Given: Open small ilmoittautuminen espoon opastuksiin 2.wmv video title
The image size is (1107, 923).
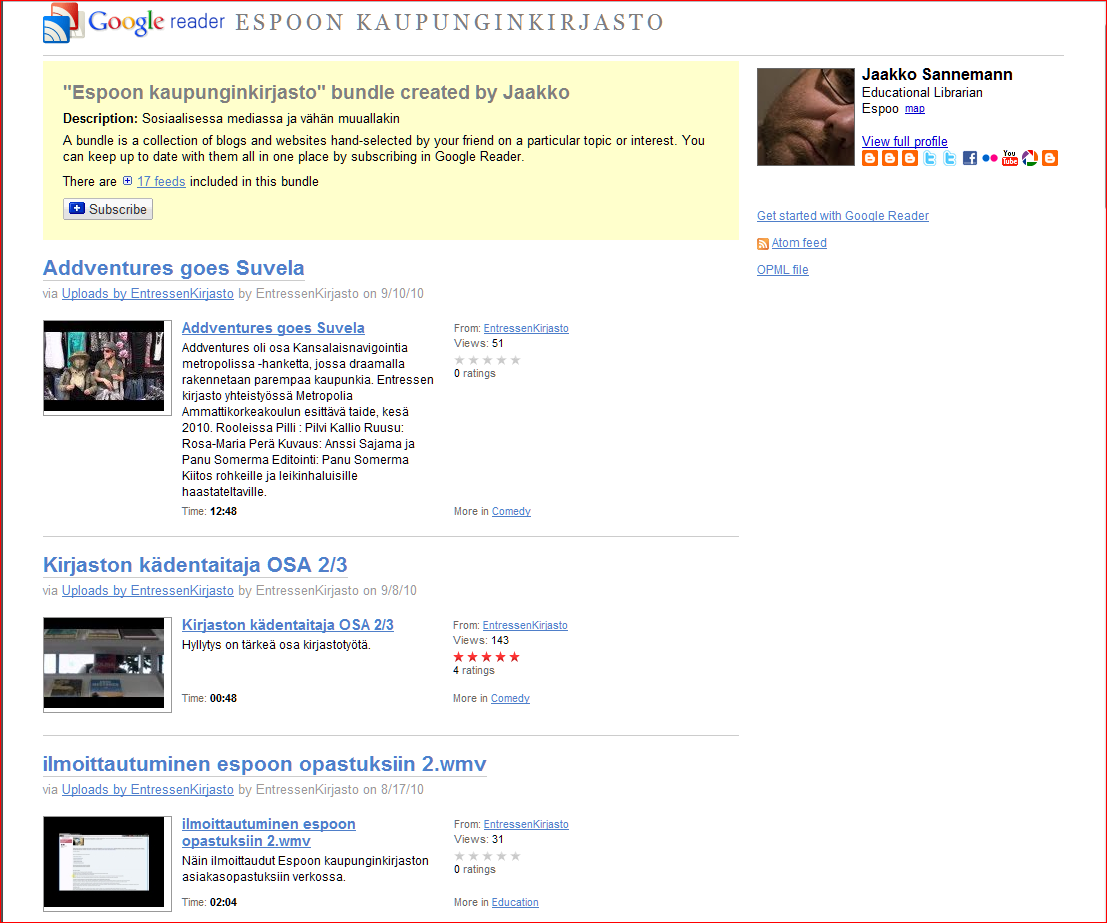Looking at the screenshot, I should pos(269,833).
